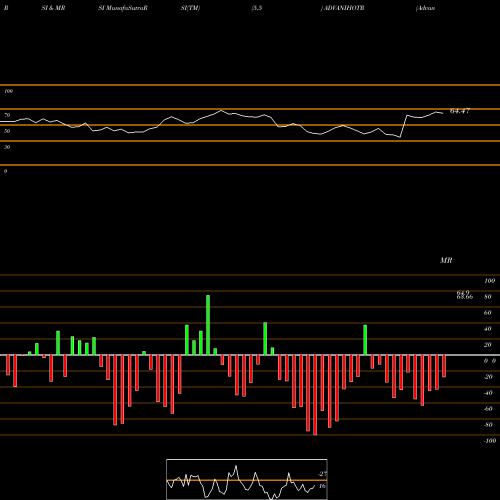The image size is (500, 500).
Task: Click the mini chart thumbnail at bottom
Action: [247, 479]
